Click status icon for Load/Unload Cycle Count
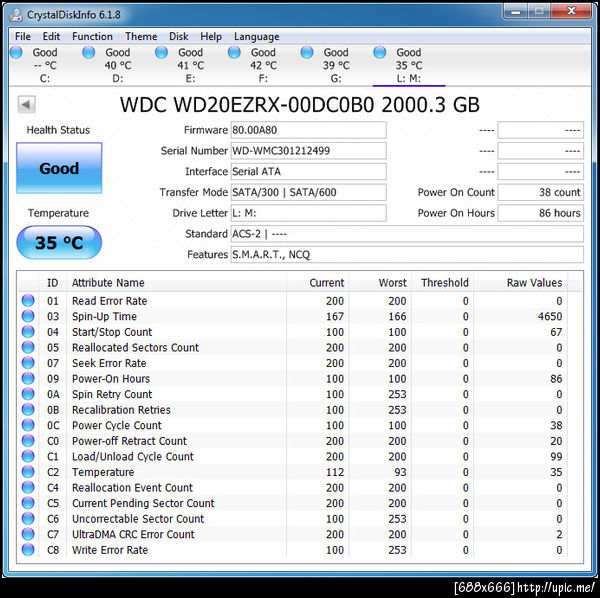Screen dimensions: 600x598 click(28, 456)
